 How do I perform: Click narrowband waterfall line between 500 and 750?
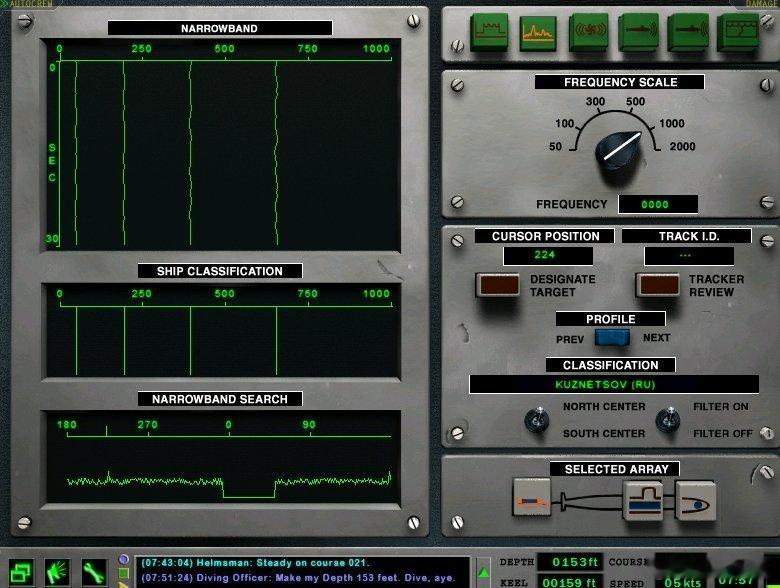[277, 153]
